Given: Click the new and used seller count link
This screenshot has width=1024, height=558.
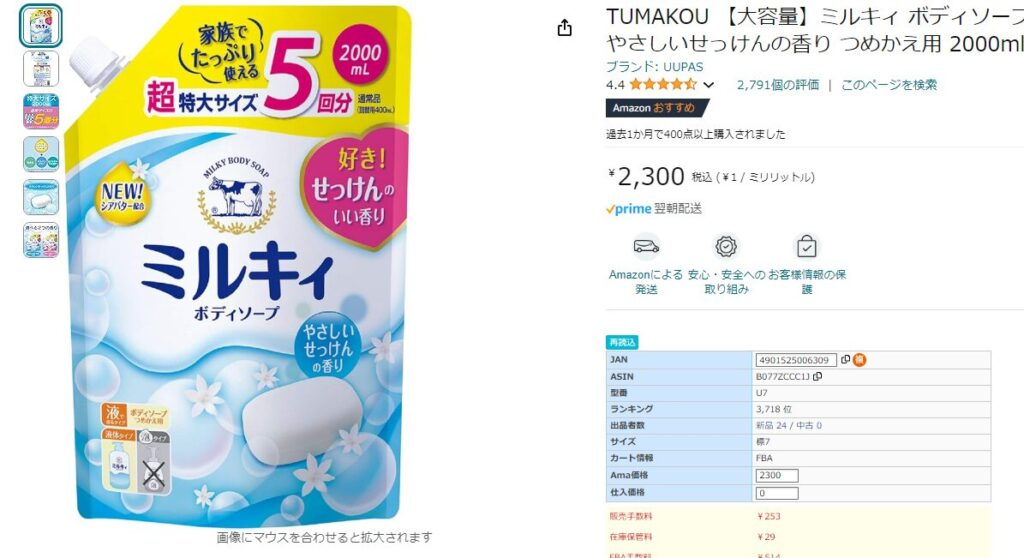Looking at the screenshot, I should pos(788,425).
